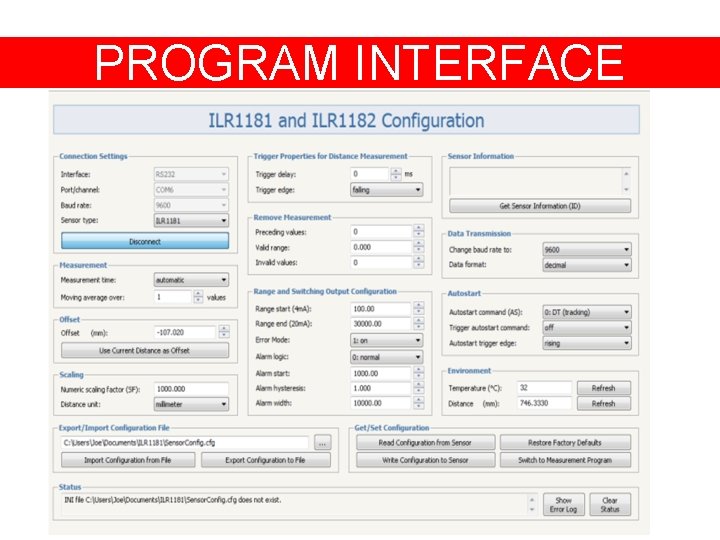The height and width of the screenshot is (540, 720).
Task: Open the Autostart command (AS) dropdown
Action: [587, 312]
